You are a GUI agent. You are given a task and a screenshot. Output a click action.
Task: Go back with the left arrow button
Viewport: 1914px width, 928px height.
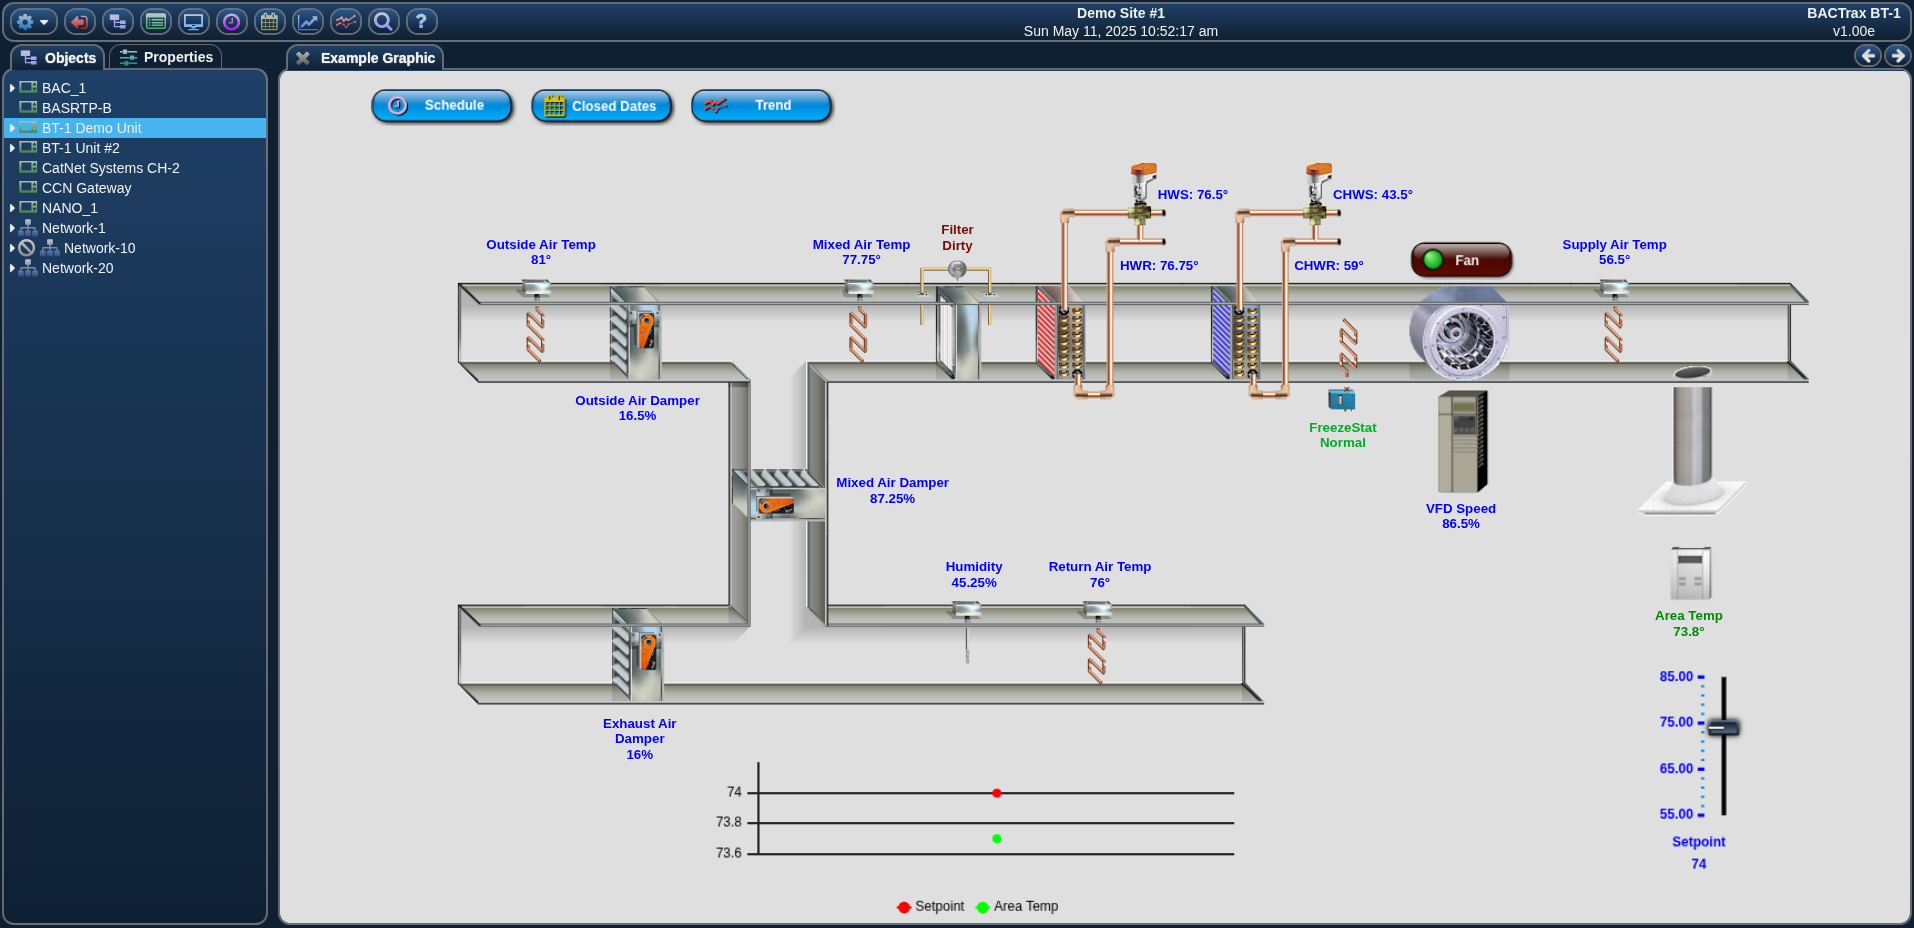[x=1868, y=56]
